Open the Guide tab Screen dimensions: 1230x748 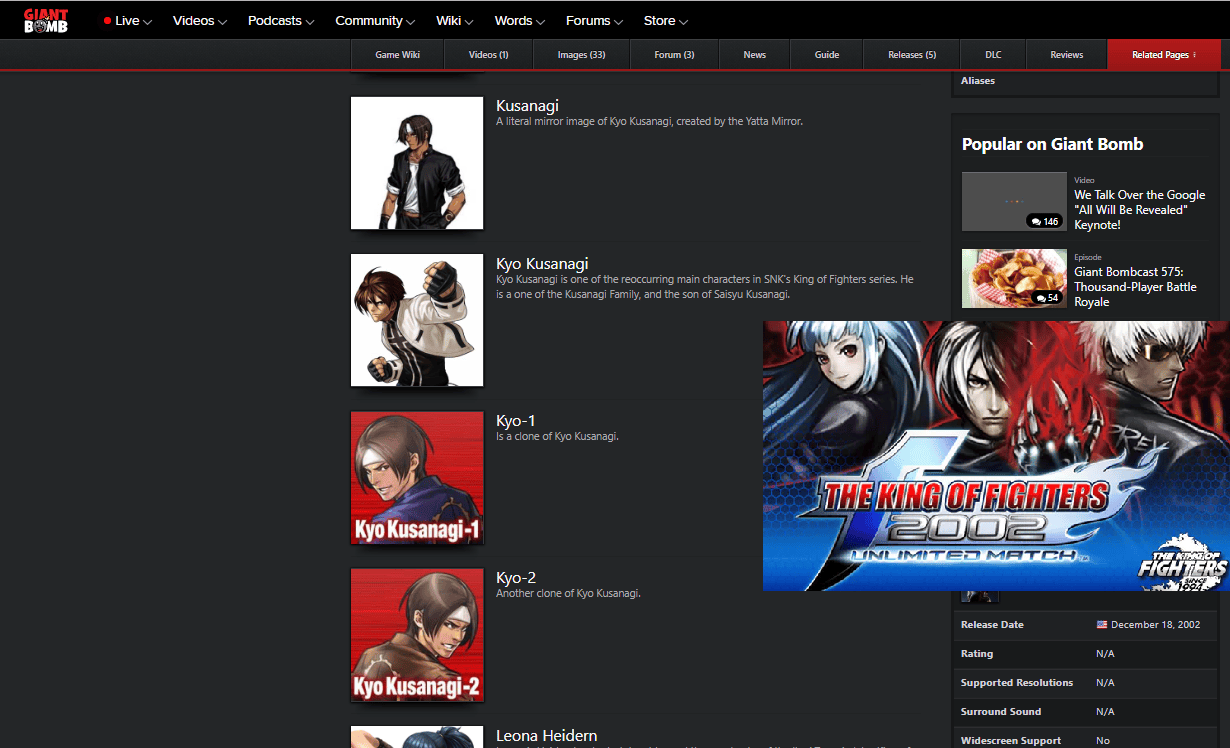pos(826,55)
